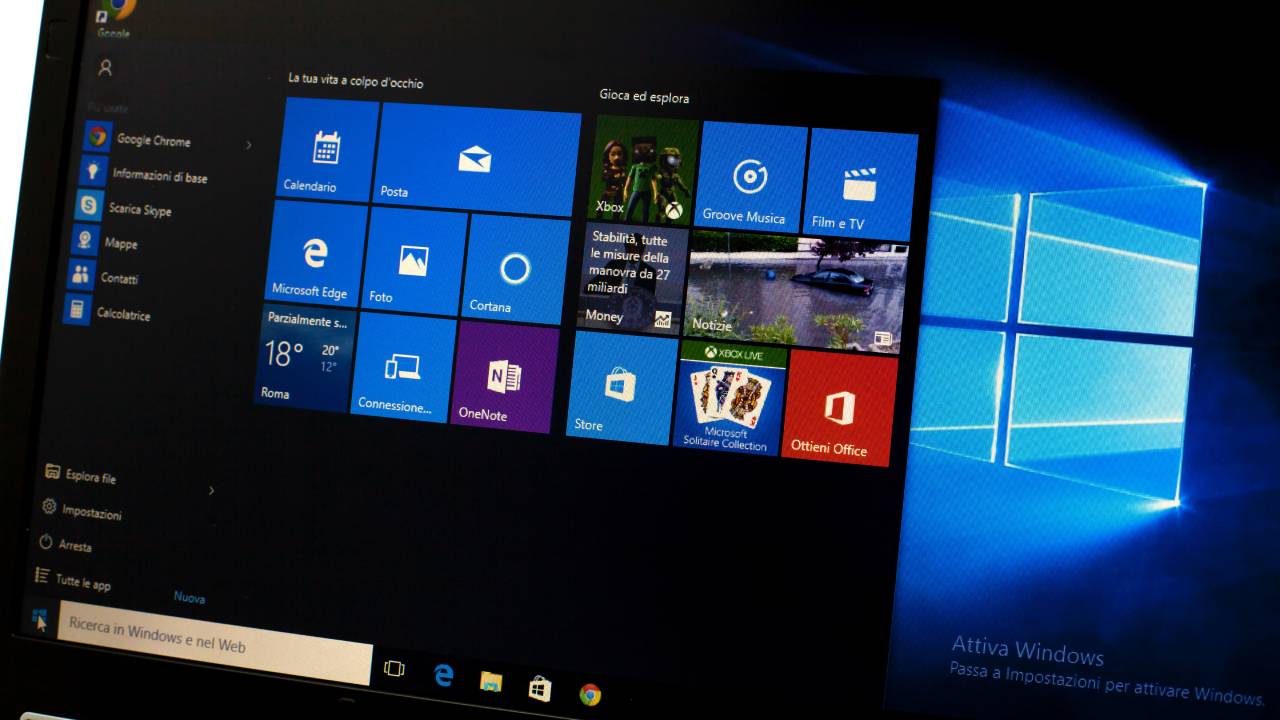This screenshot has height=720, width=1280.
Task: Launch Microsoft Solitaire Collection tile
Action: pos(729,398)
